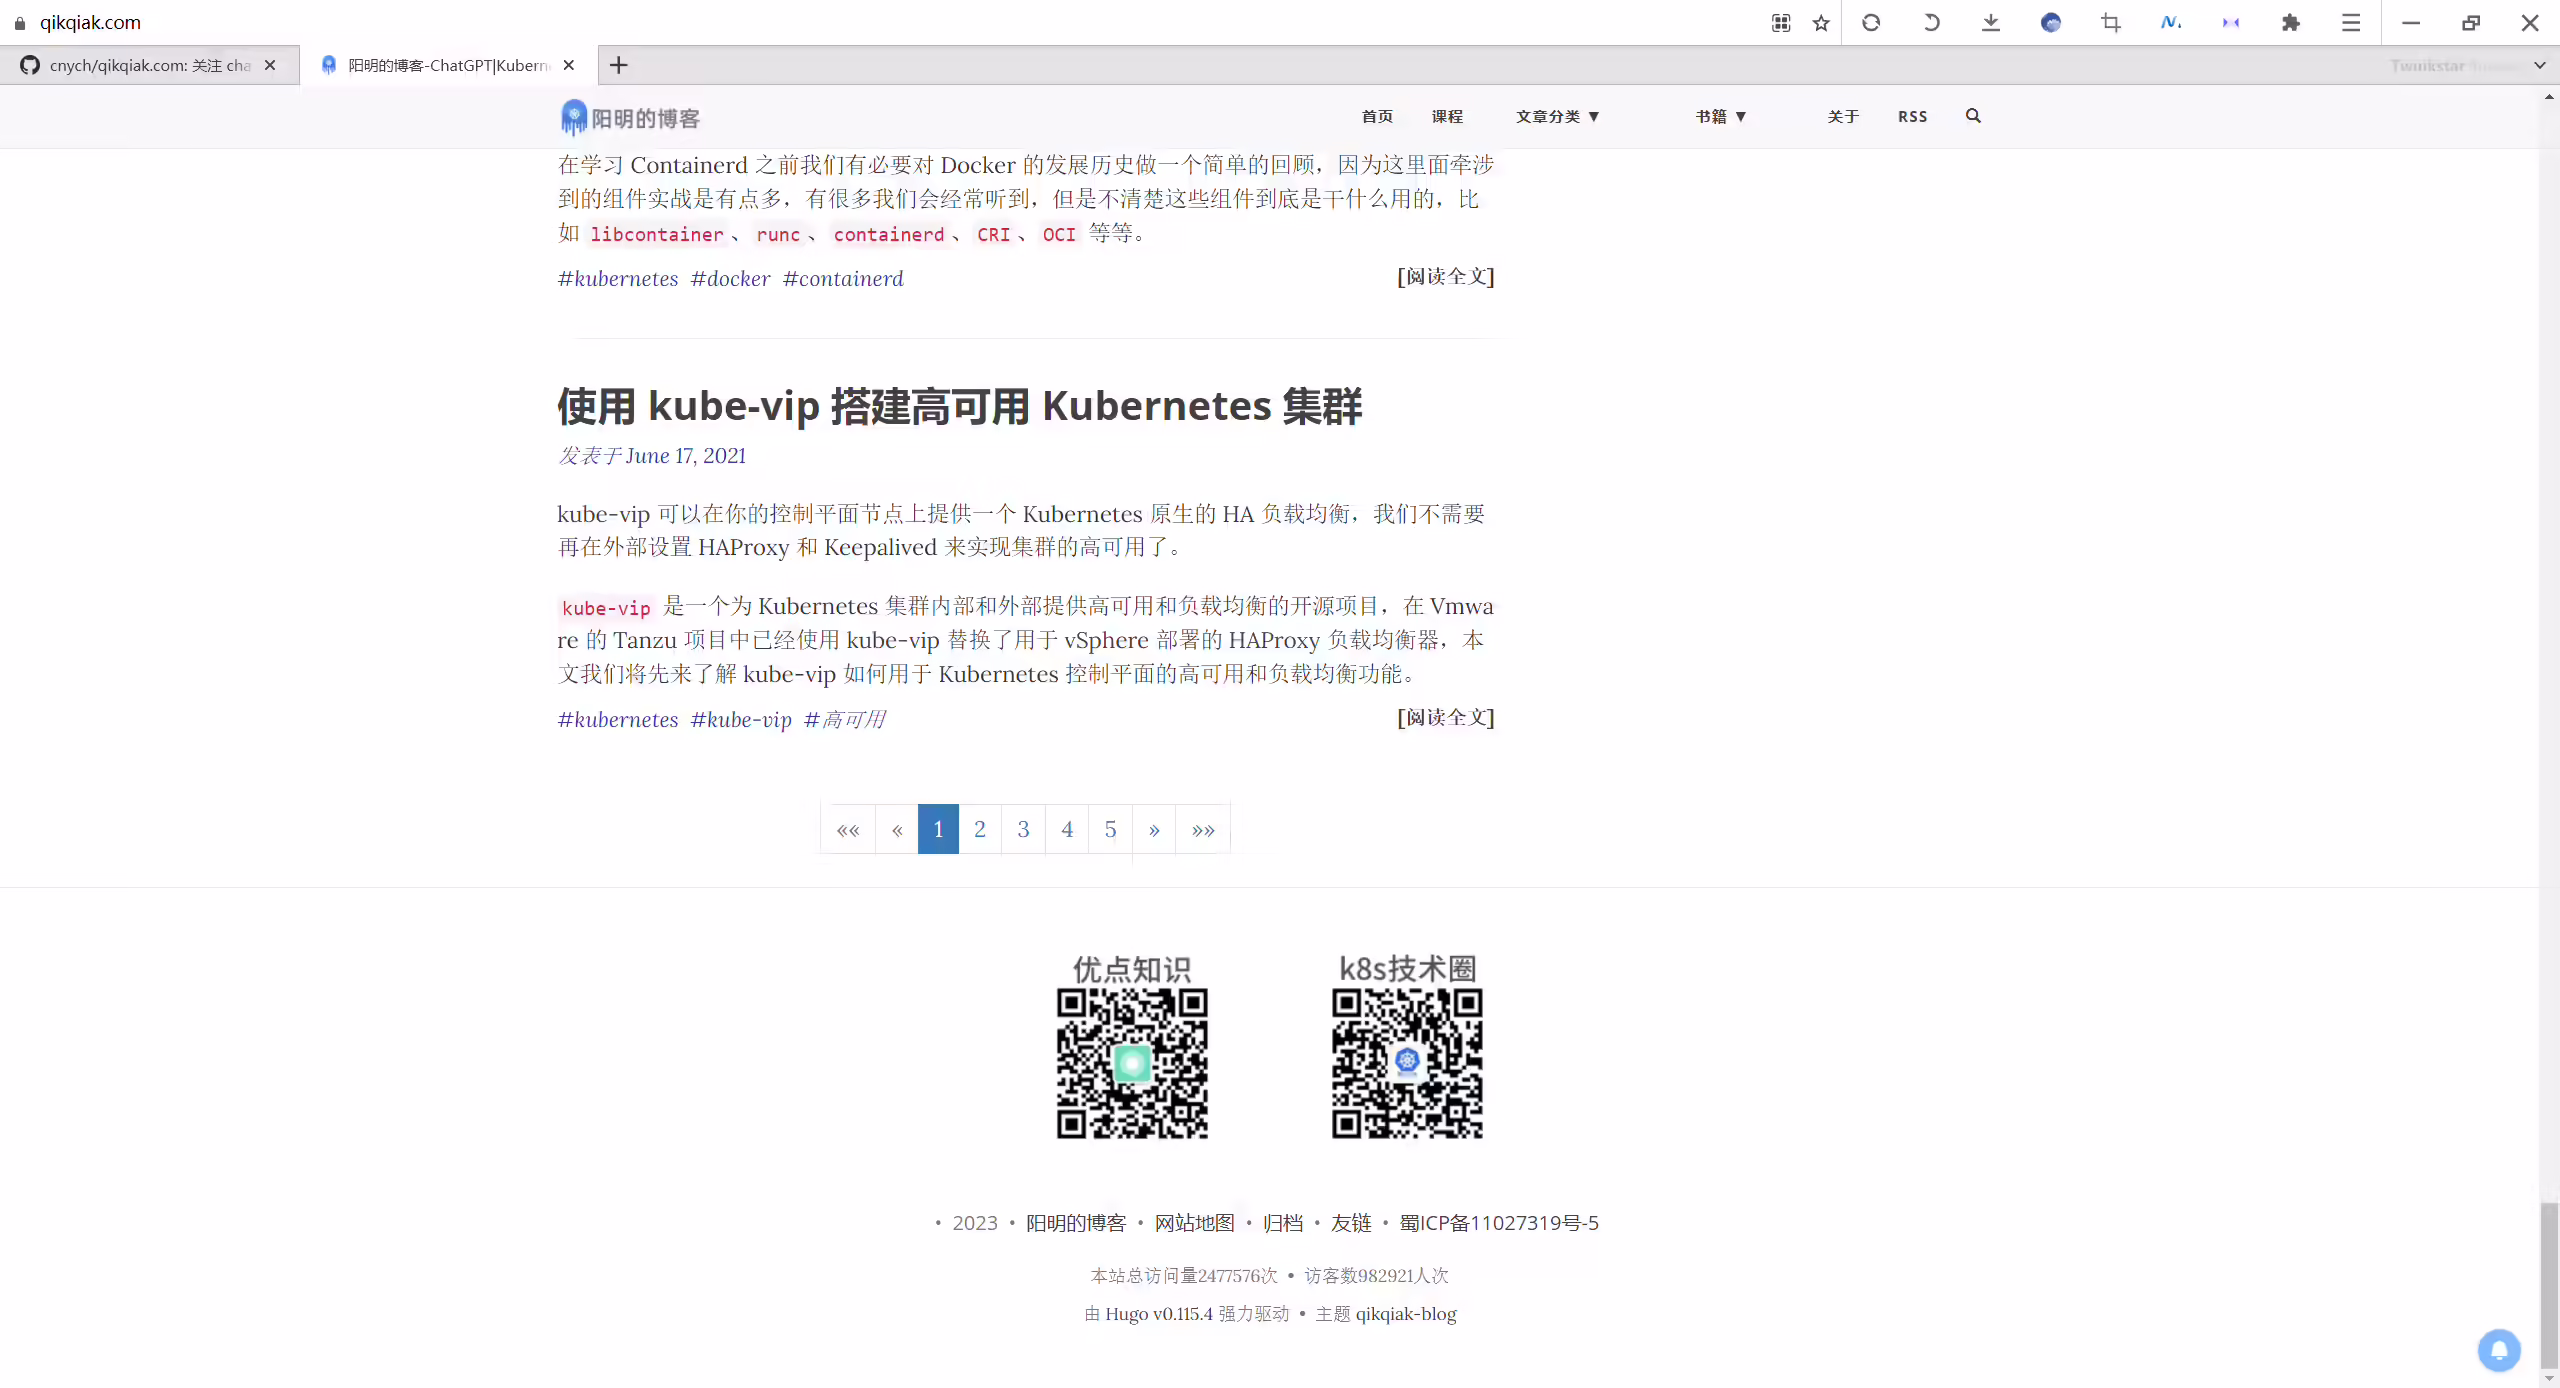Click the blue notification bell button
This screenshot has width=2560, height=1388.
(x=2499, y=1350)
